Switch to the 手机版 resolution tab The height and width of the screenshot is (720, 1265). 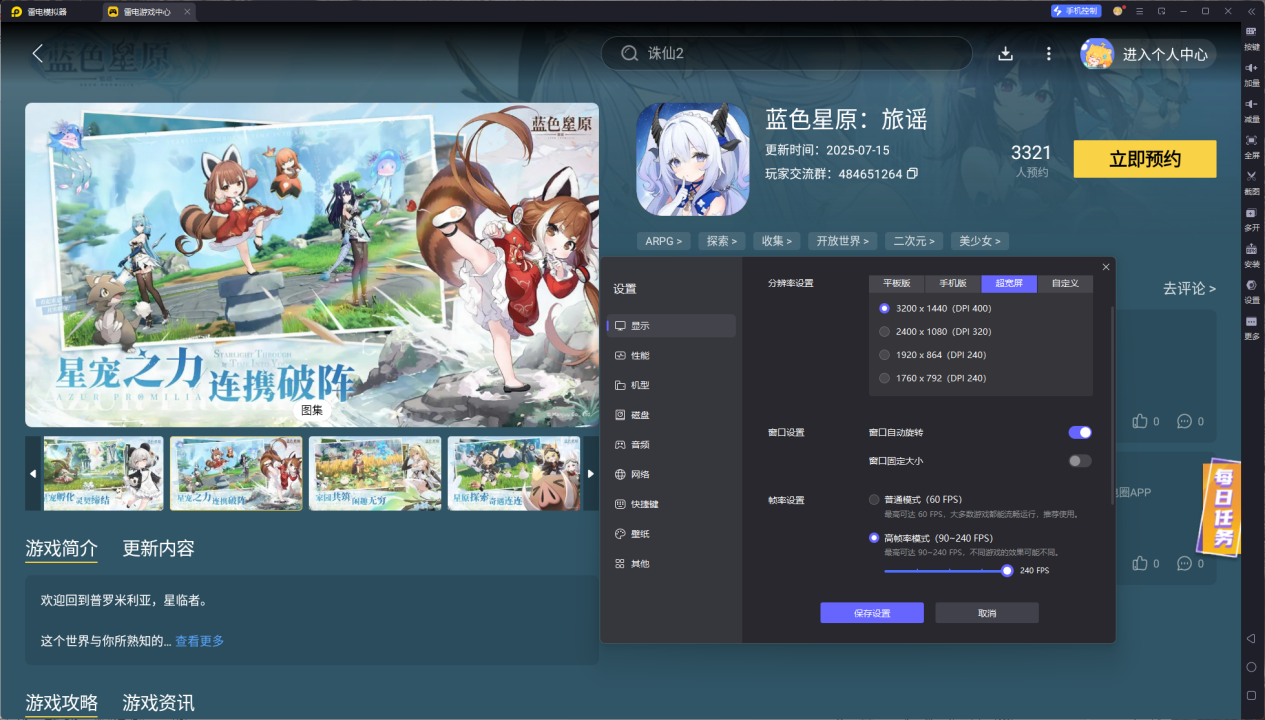coord(953,283)
